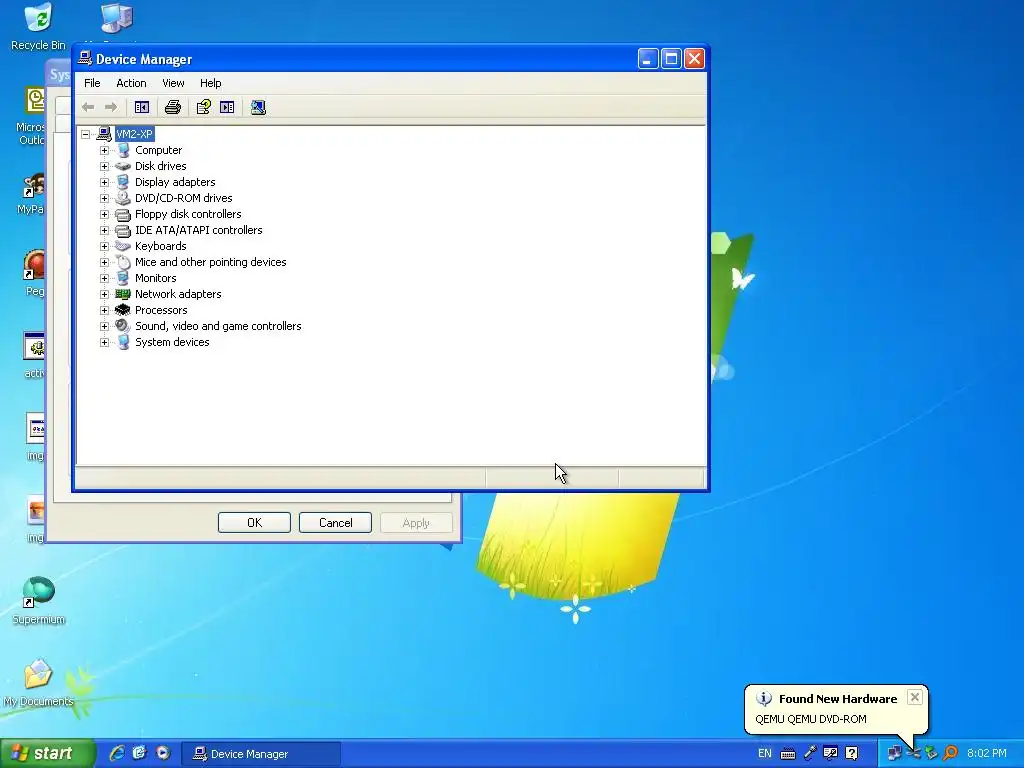Expand the Floppy disk controllers node
Image resolution: width=1024 pixels, height=768 pixels.
(104, 214)
